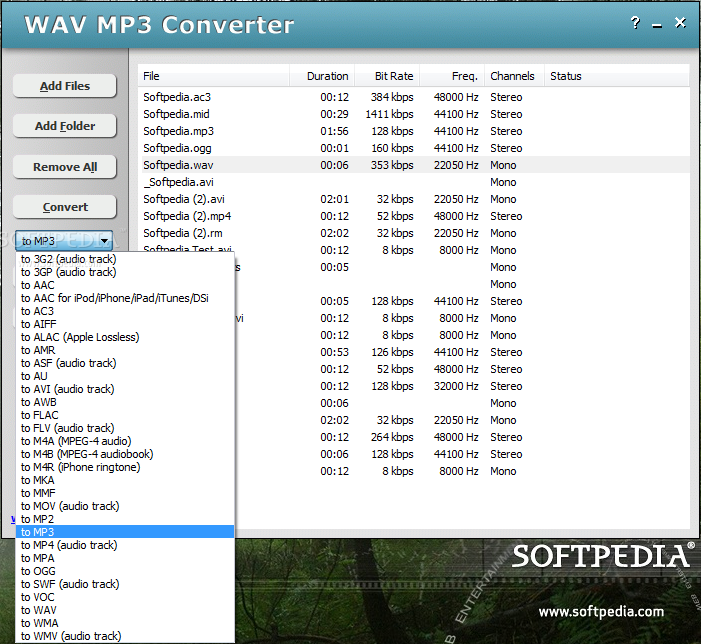Pick 'to ASF (audio track)' format
The height and width of the screenshot is (644, 701).
point(125,363)
